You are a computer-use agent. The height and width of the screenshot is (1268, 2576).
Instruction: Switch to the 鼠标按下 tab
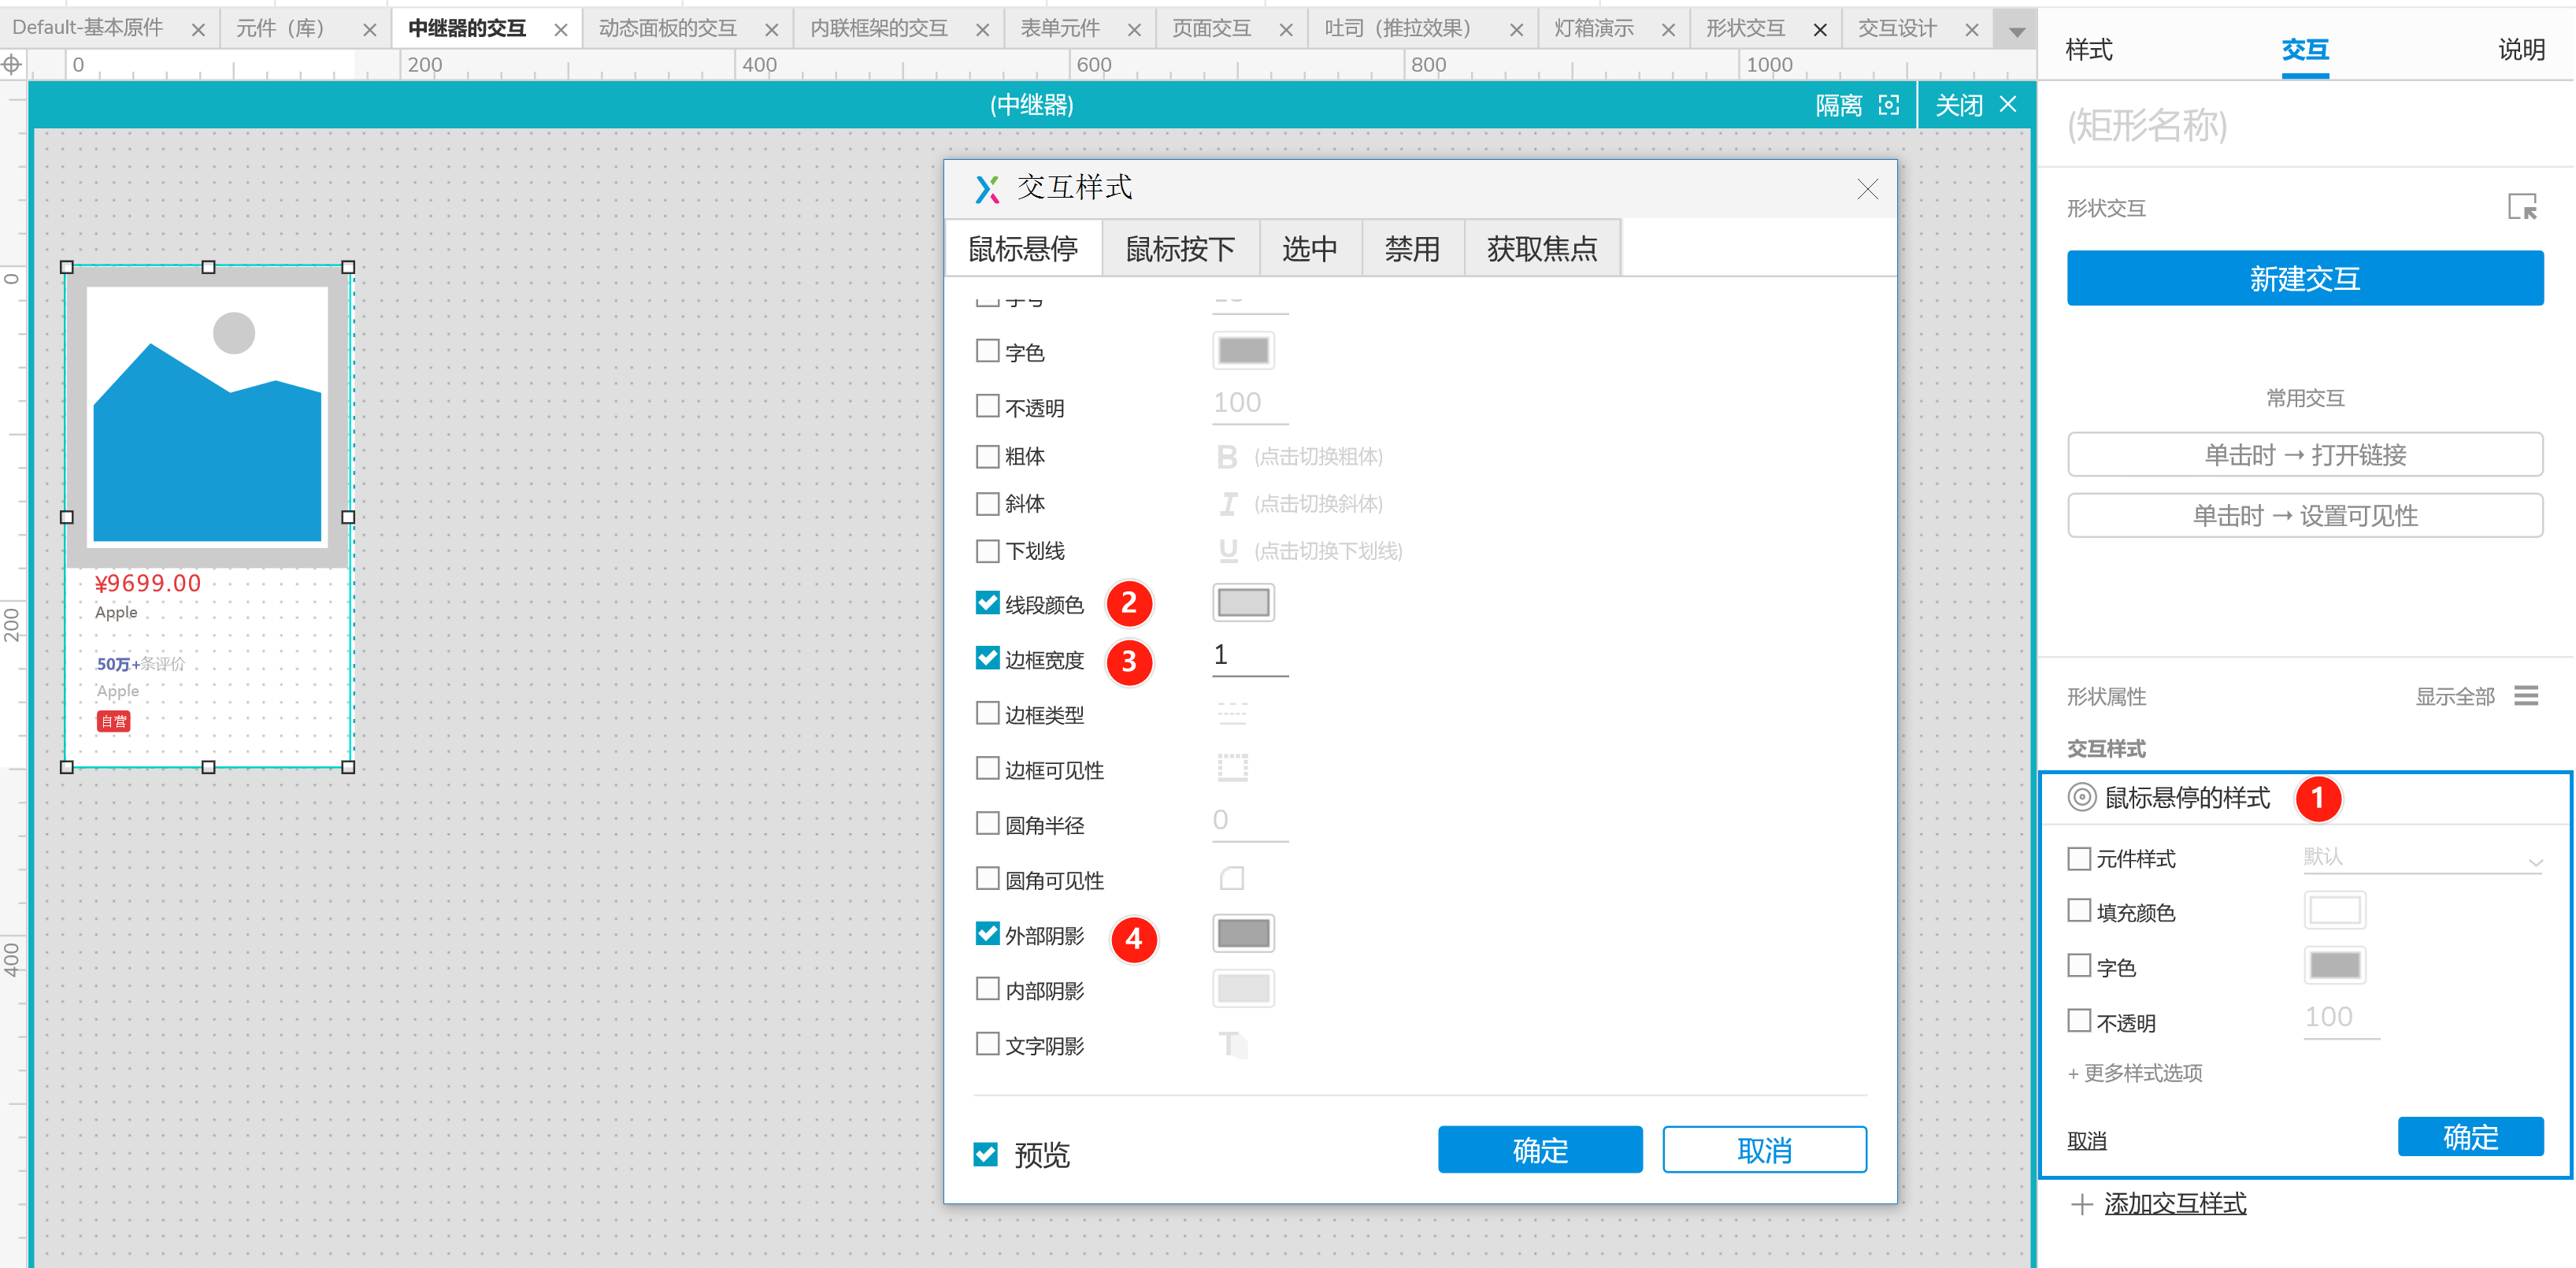point(1180,248)
